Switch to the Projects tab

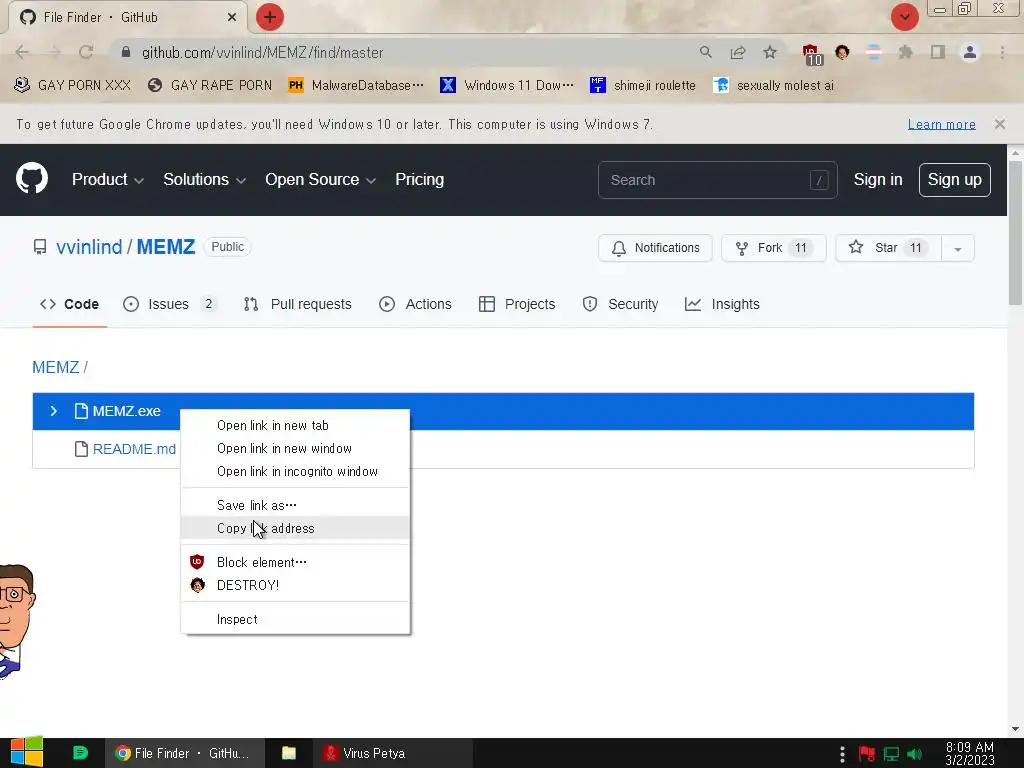(517, 304)
